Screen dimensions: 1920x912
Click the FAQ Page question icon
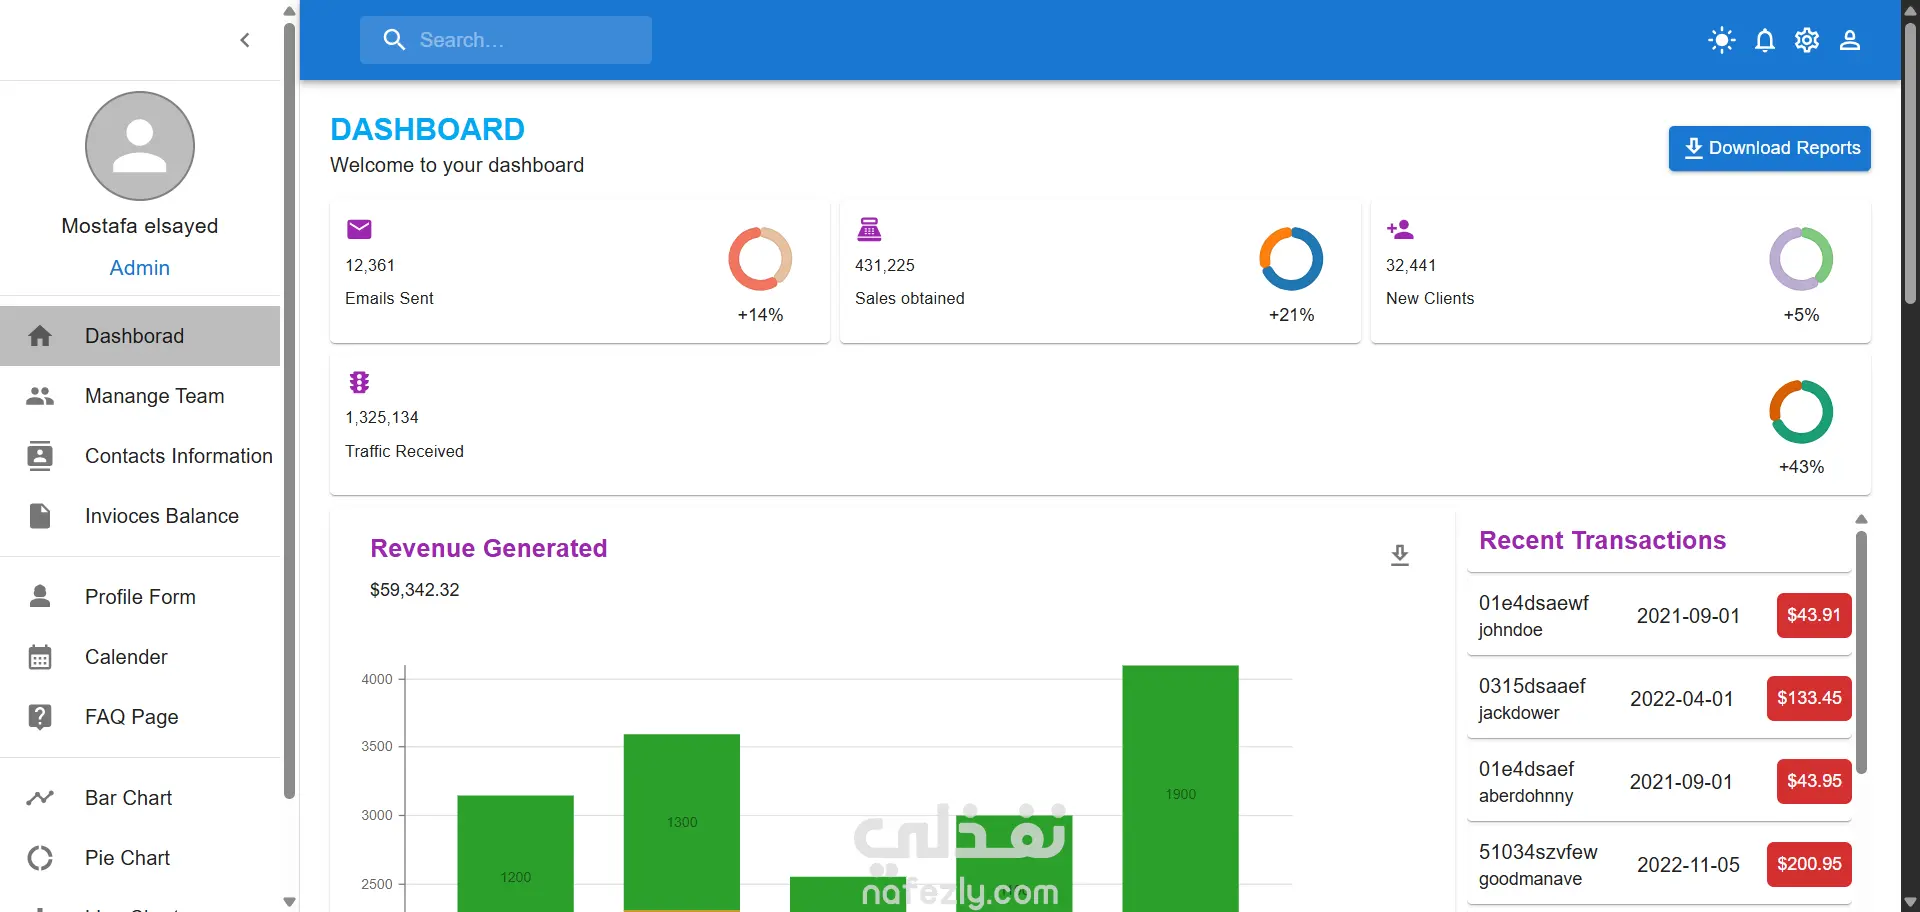(x=40, y=717)
